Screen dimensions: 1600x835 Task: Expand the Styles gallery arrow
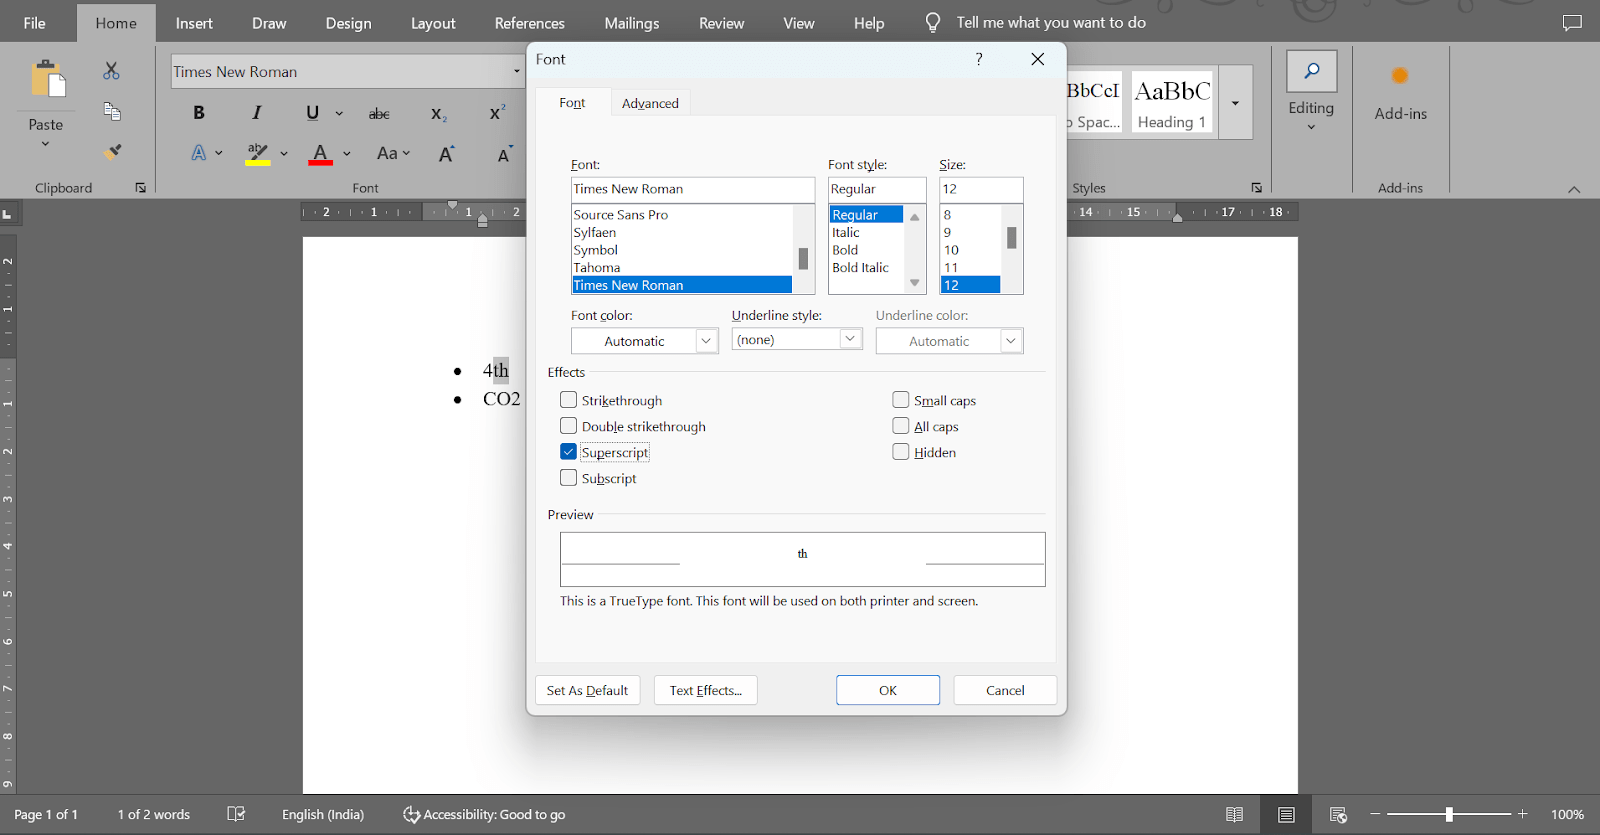click(x=1236, y=103)
